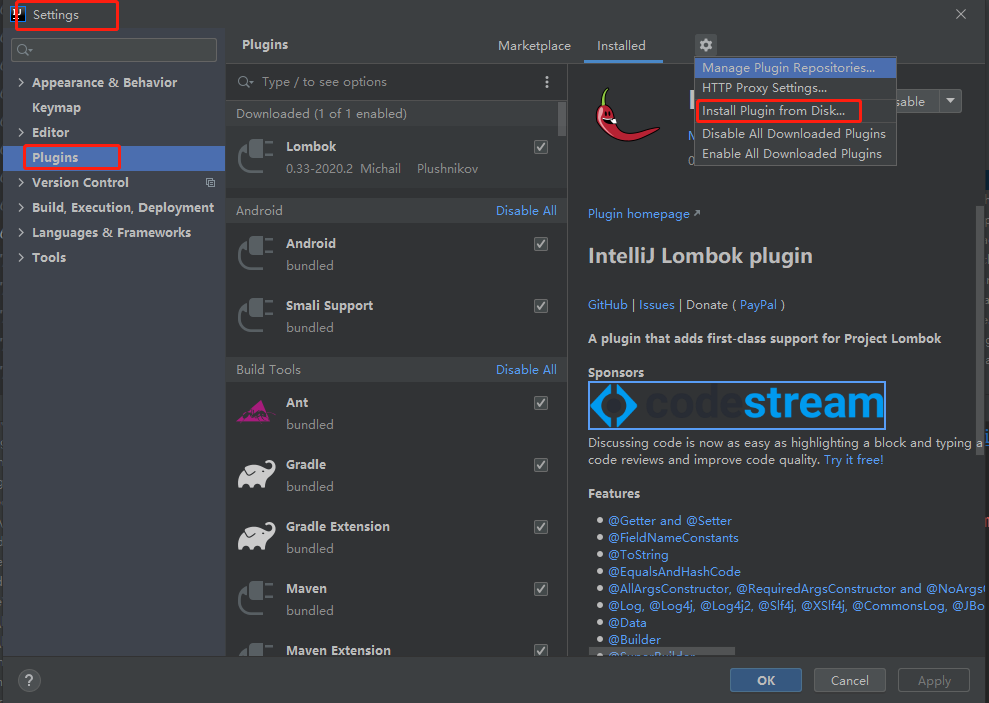Expand the Tools settings node
Screen dimensions: 989x703
tap(21, 257)
